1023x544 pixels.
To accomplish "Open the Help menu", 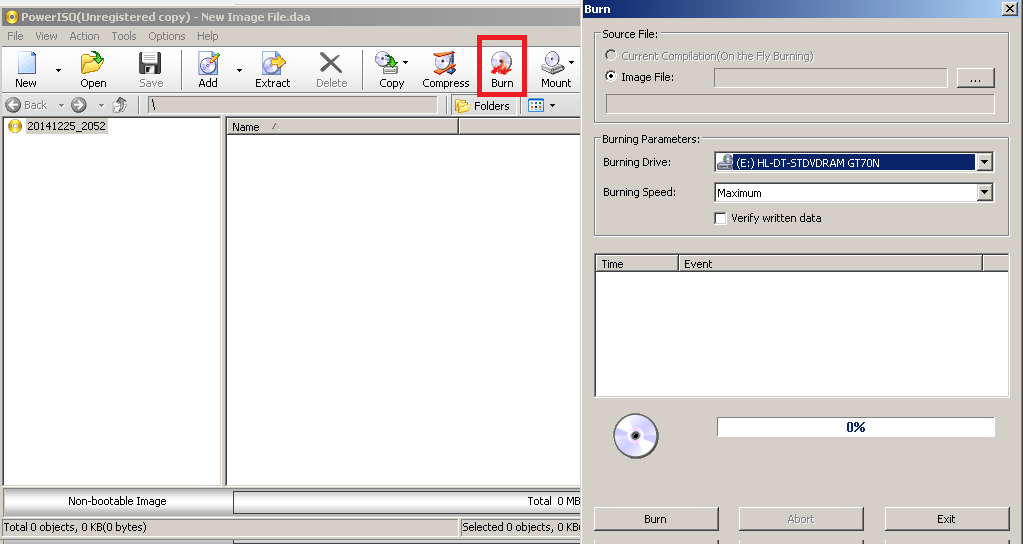I will [207, 36].
